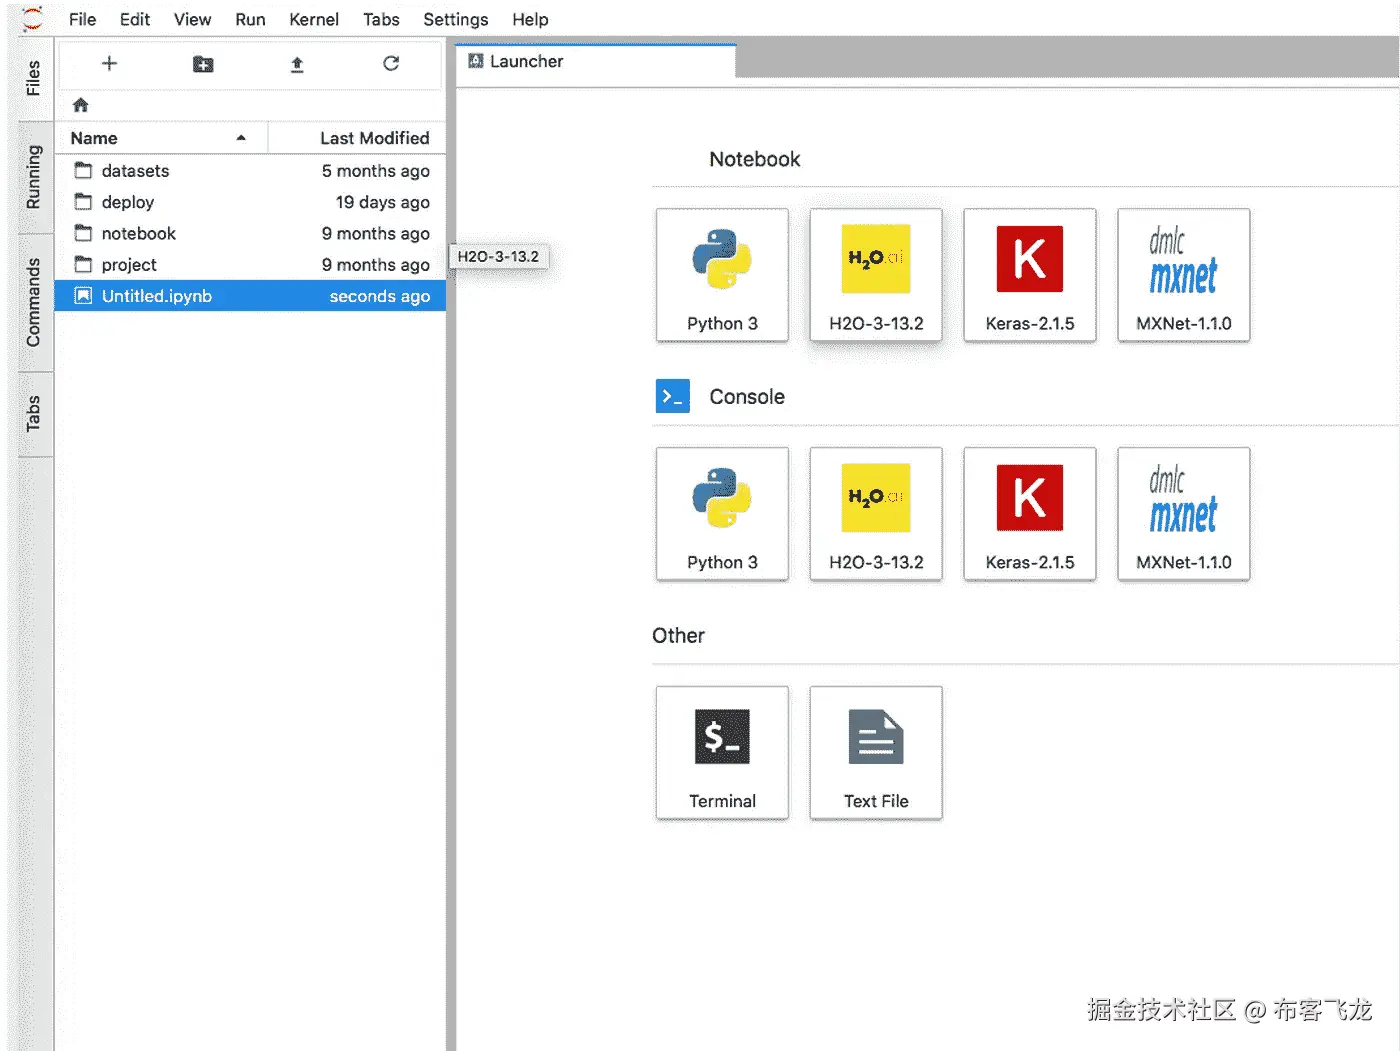Sort files by Last Modified column
Screen dimensions: 1400x1051
(x=357, y=138)
